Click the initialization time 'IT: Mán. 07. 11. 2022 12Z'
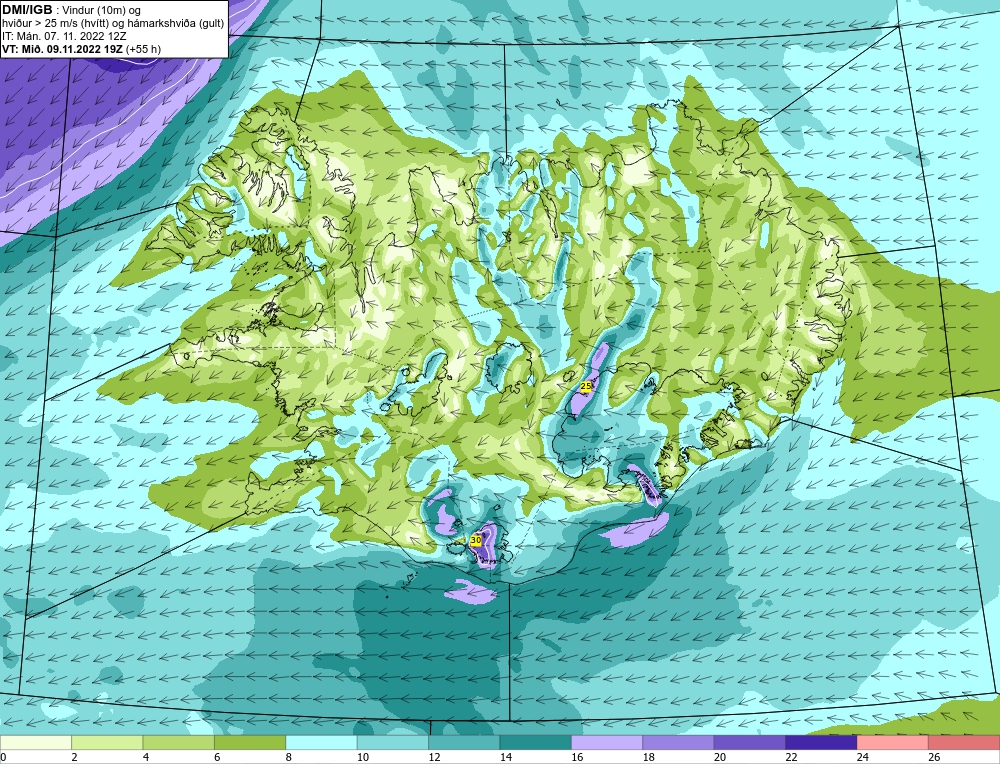This screenshot has height=764, width=1000. 64,36
